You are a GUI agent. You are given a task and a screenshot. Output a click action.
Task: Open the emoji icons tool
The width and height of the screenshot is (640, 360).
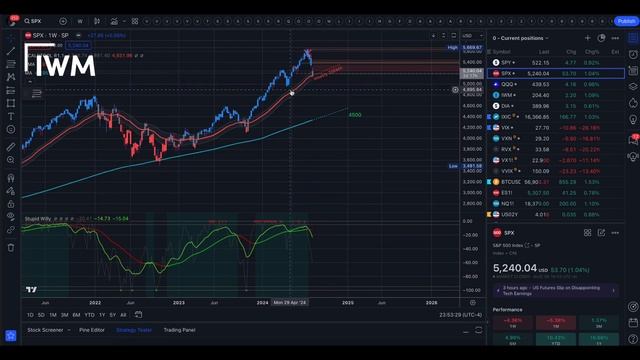coord(11,129)
